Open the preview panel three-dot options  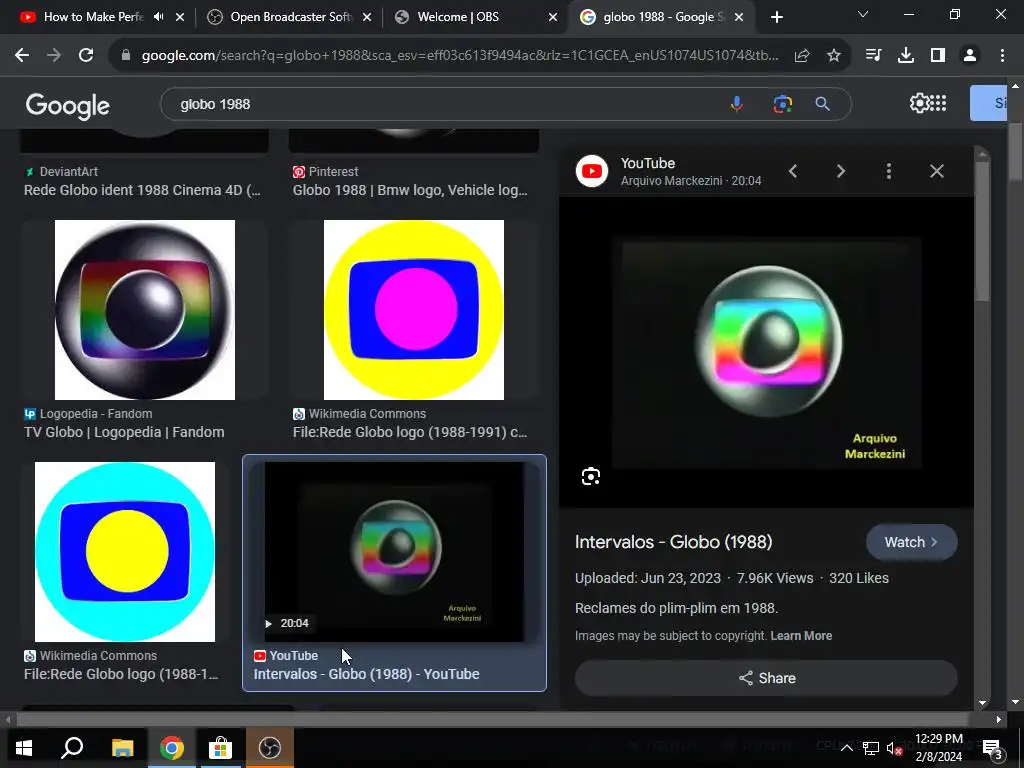[x=888, y=171]
